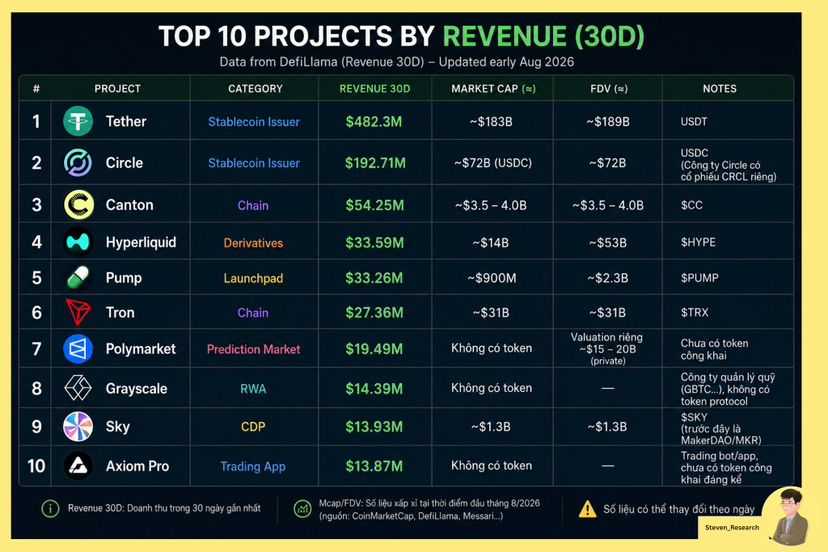The width and height of the screenshot is (828, 552).
Task: Click the $54.25M revenue value
Action: coord(374,205)
